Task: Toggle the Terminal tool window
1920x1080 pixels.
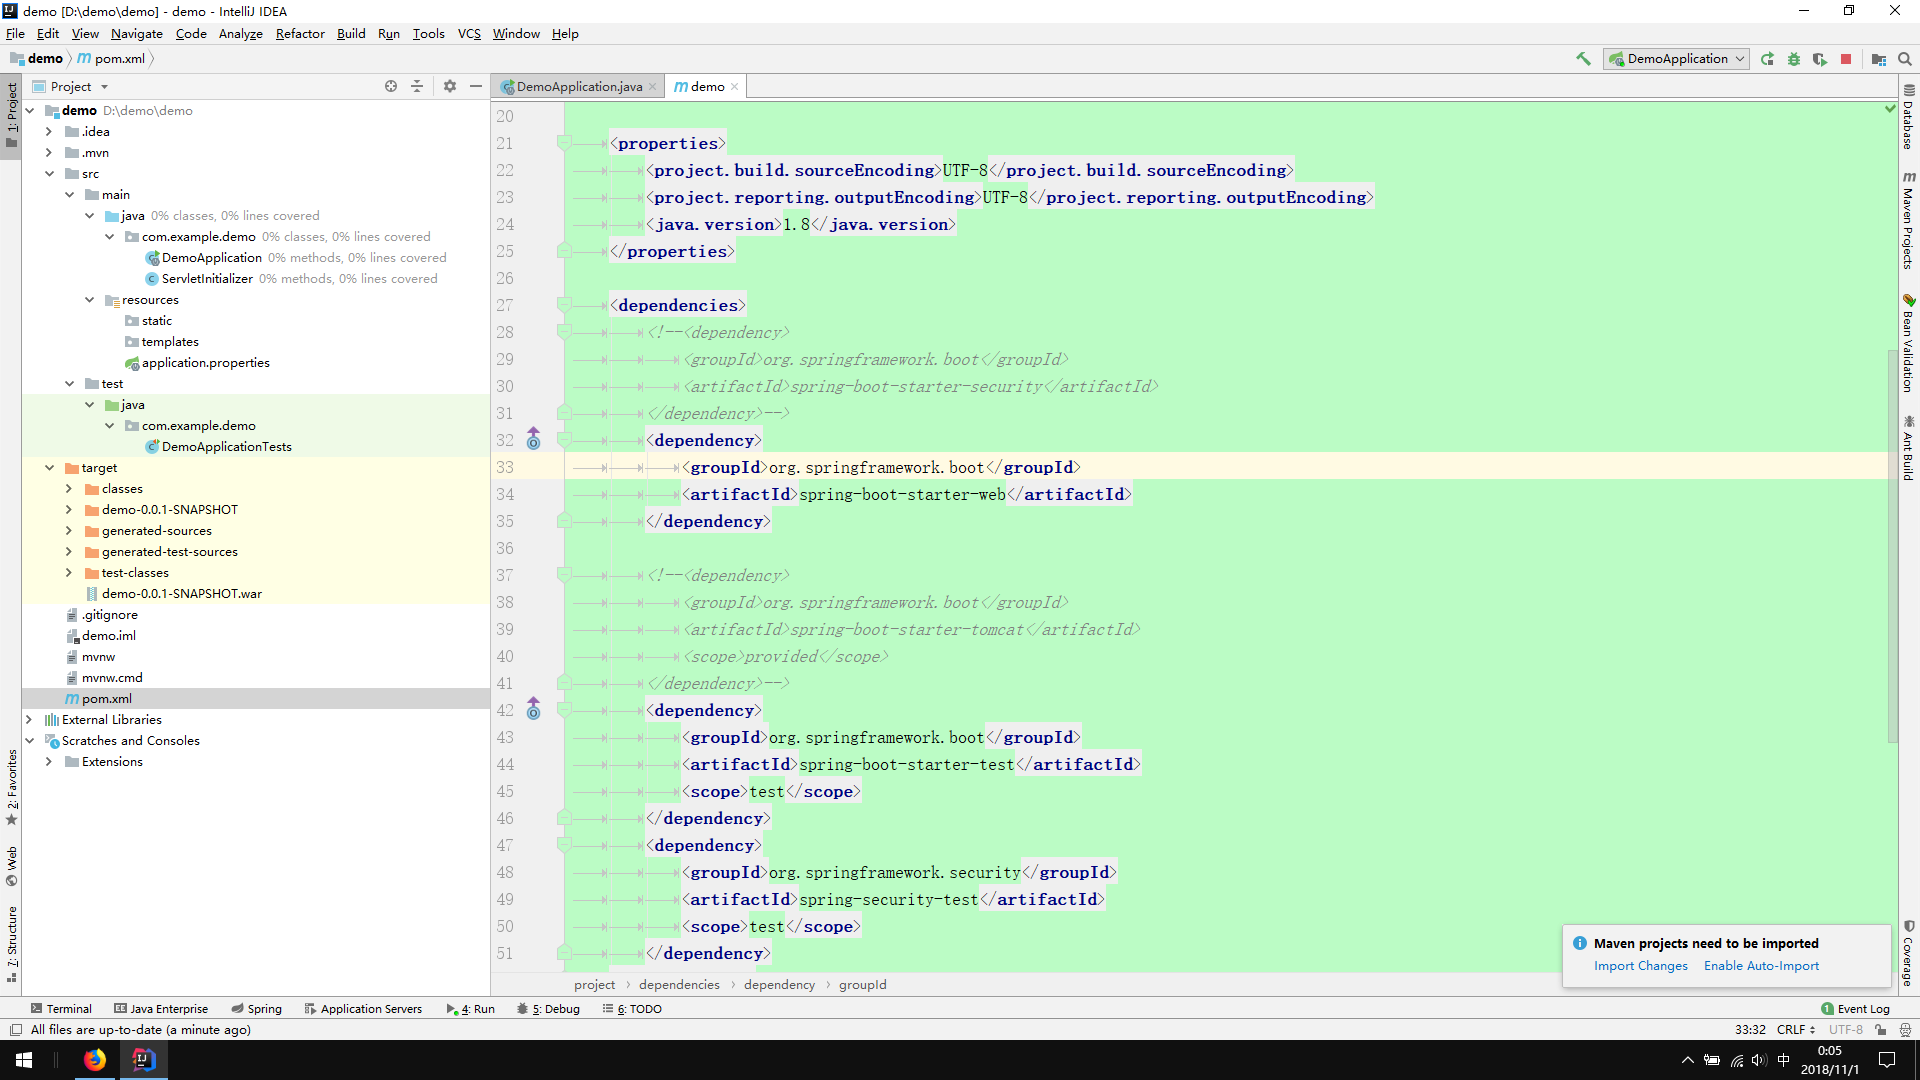Action: (x=61, y=1009)
